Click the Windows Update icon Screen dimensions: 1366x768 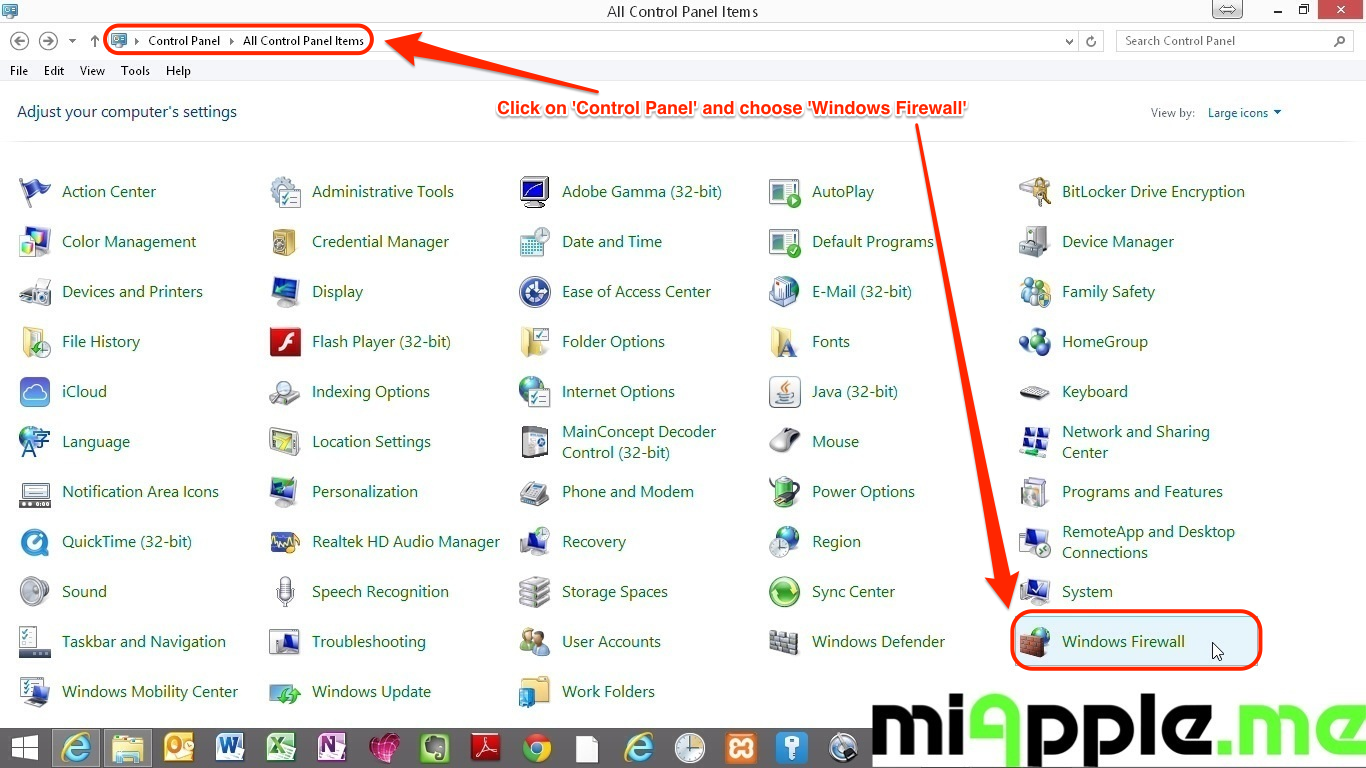pyautogui.click(x=285, y=692)
